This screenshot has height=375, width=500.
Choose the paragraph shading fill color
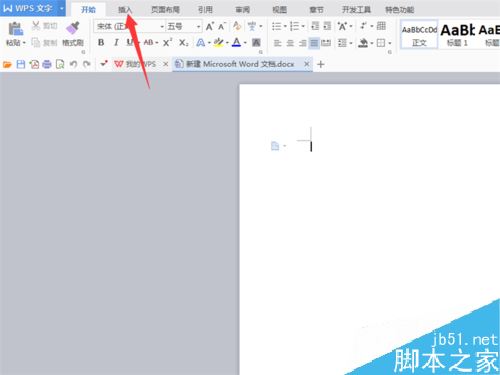click(x=363, y=43)
